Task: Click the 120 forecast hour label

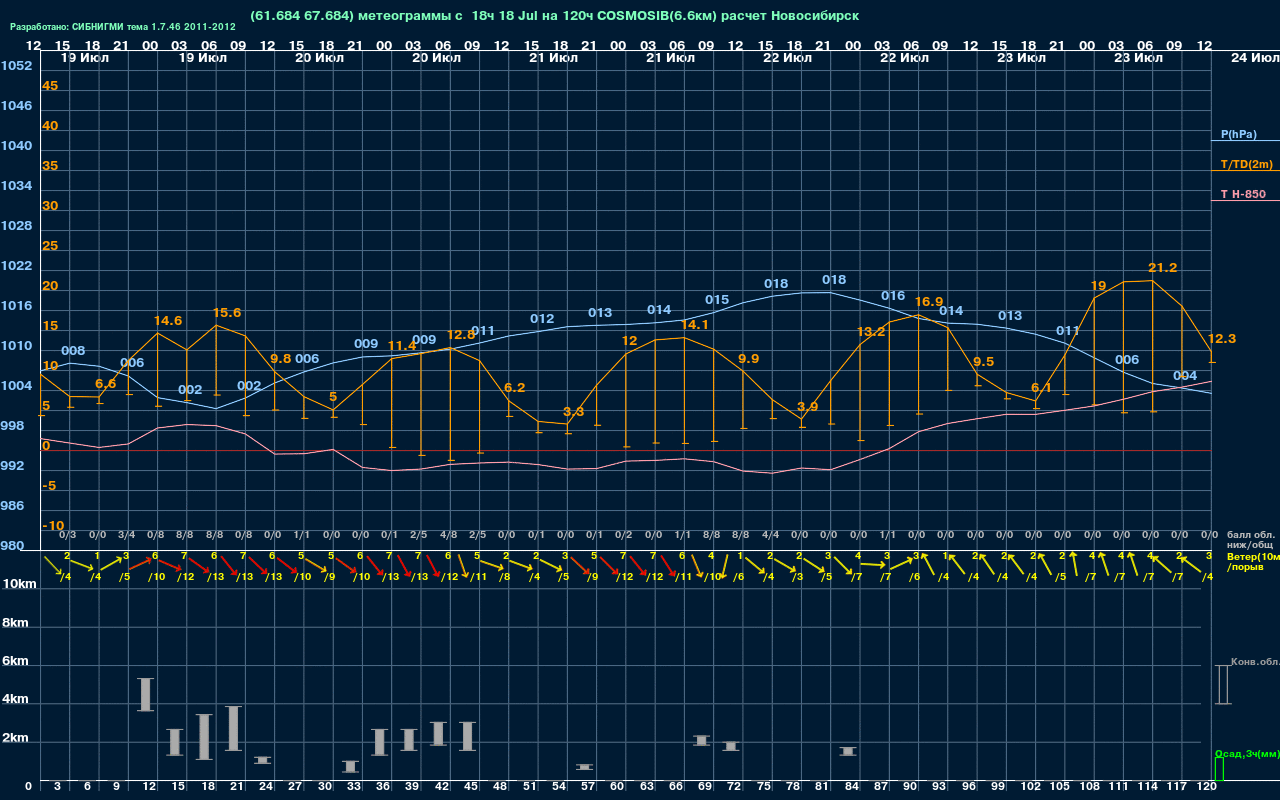Action: pos(1207,787)
